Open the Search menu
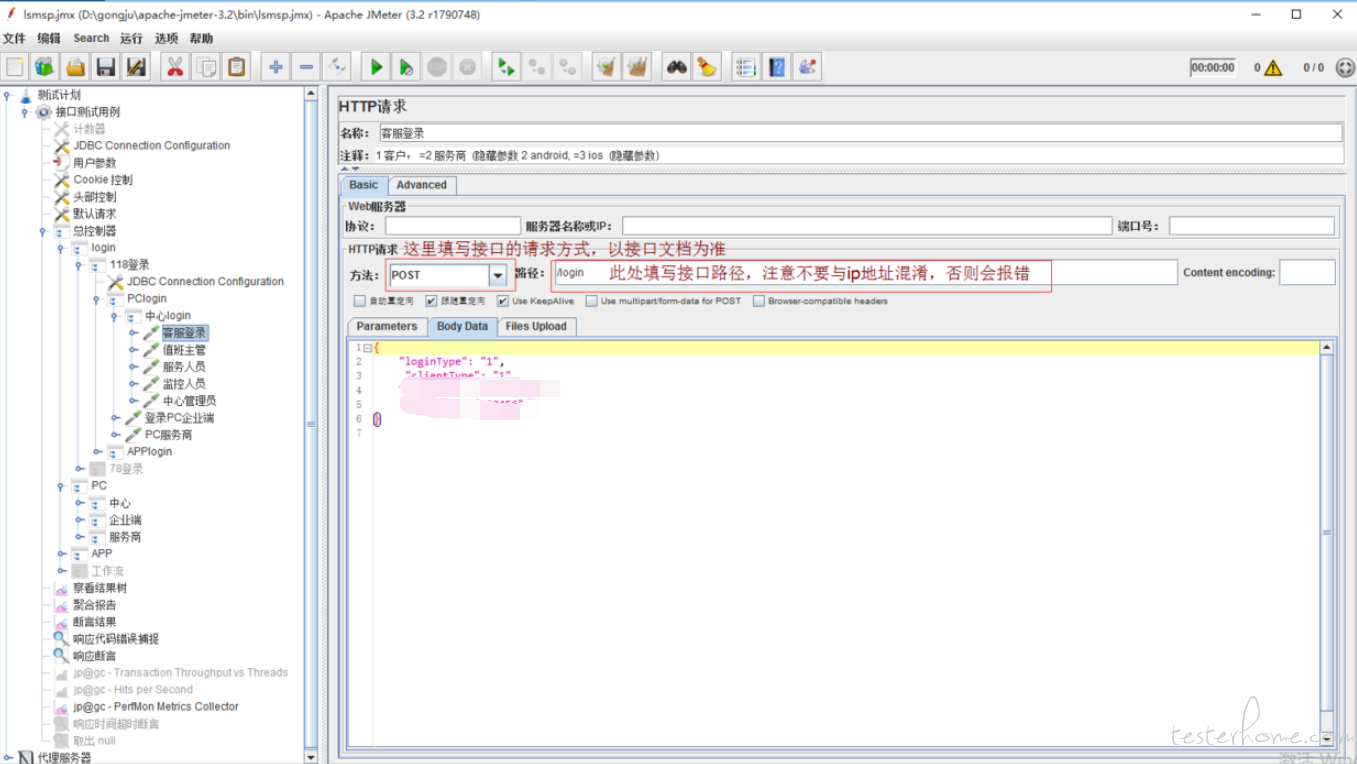 click(91, 38)
